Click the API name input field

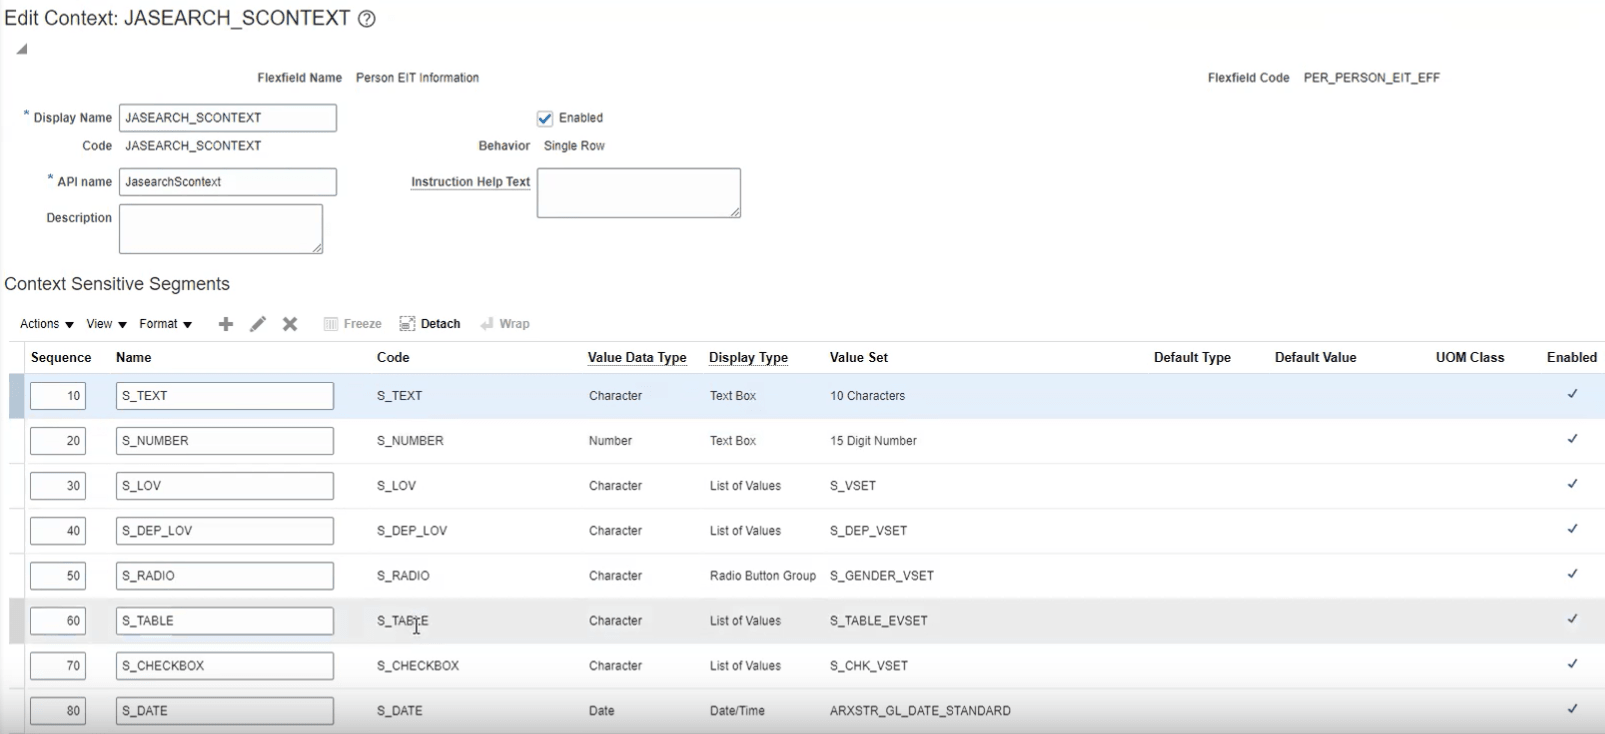(228, 182)
